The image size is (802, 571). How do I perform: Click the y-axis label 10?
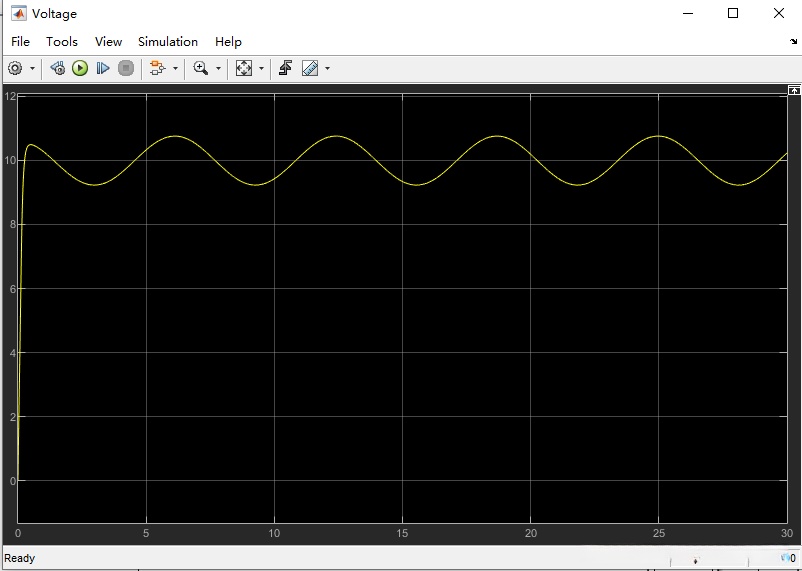[10, 160]
